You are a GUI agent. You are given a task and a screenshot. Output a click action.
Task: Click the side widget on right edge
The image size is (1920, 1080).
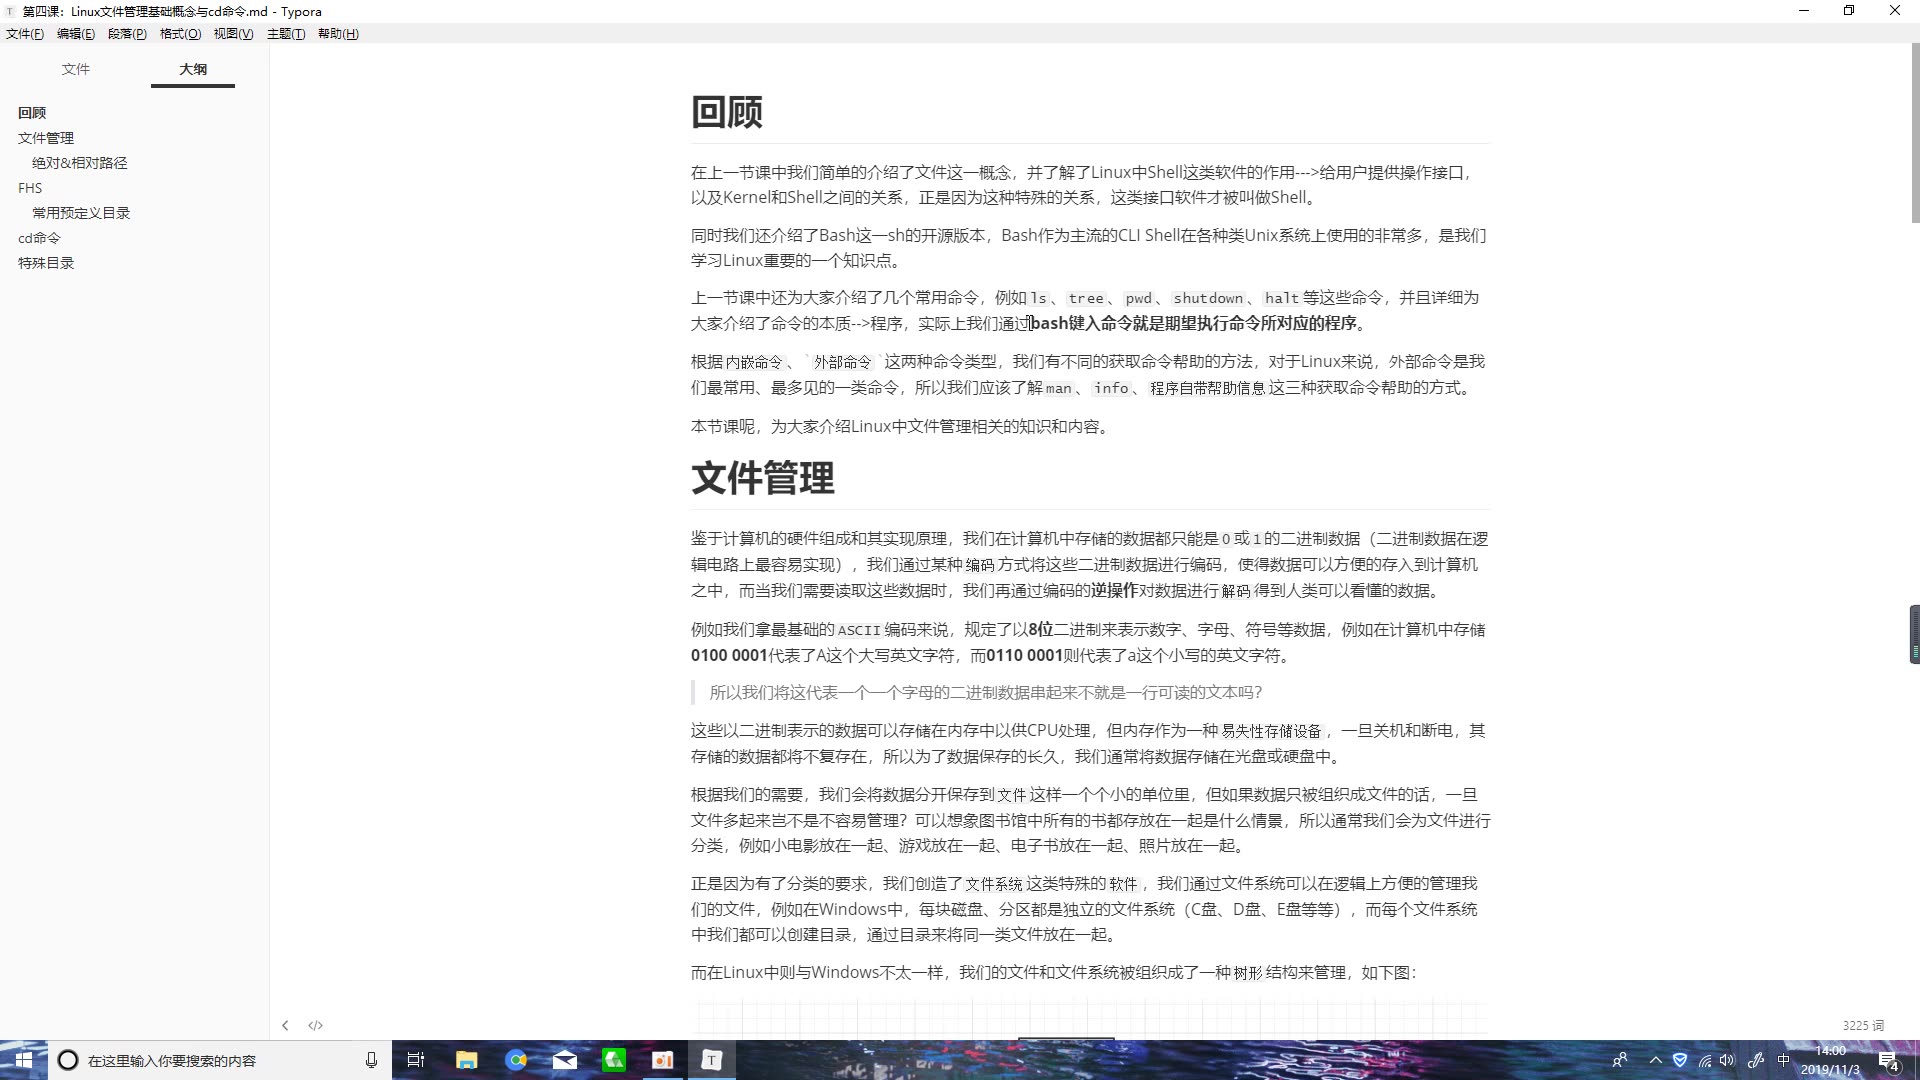[1915, 634]
